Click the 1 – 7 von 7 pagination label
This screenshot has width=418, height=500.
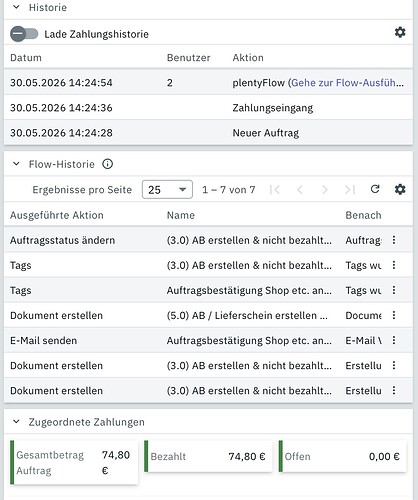tap(229, 190)
